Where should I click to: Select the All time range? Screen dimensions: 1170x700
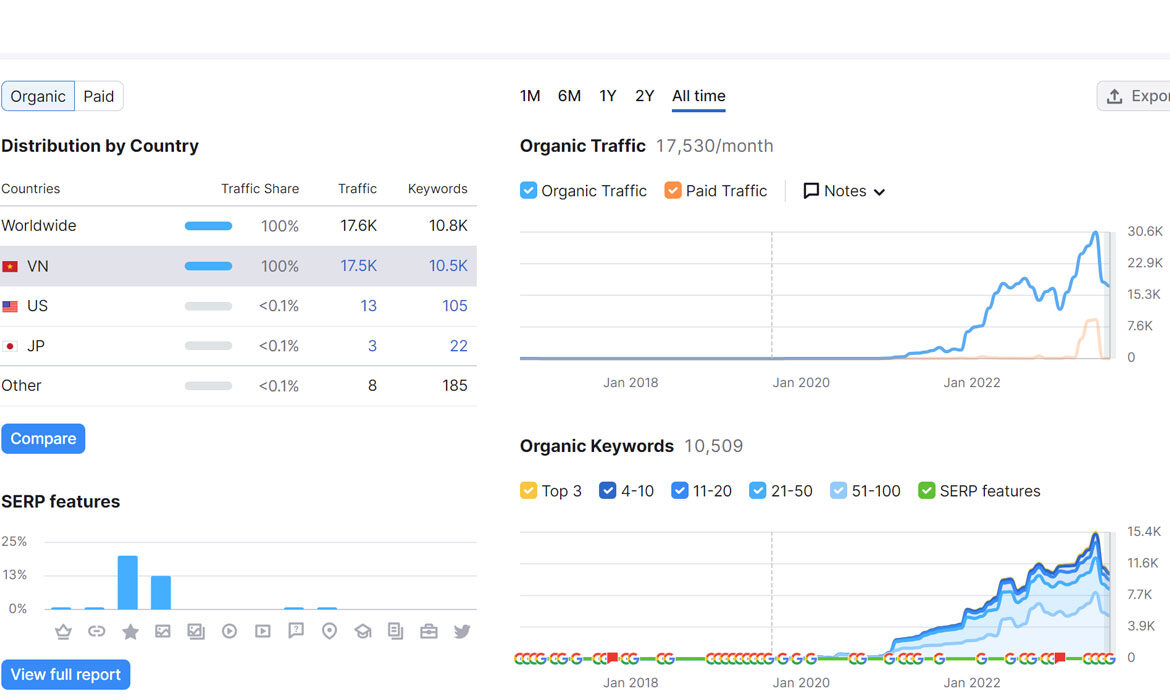click(x=698, y=96)
